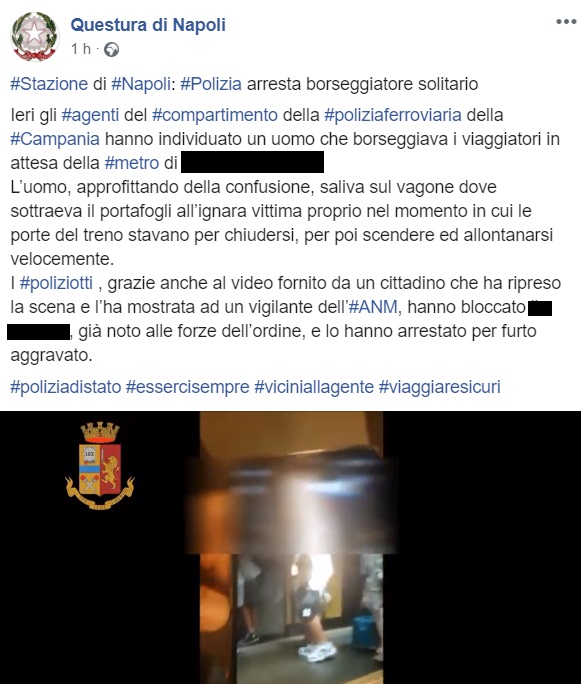Screen dimensions: 581x684
Task: Open the #metro hashtag
Action: tap(132, 163)
